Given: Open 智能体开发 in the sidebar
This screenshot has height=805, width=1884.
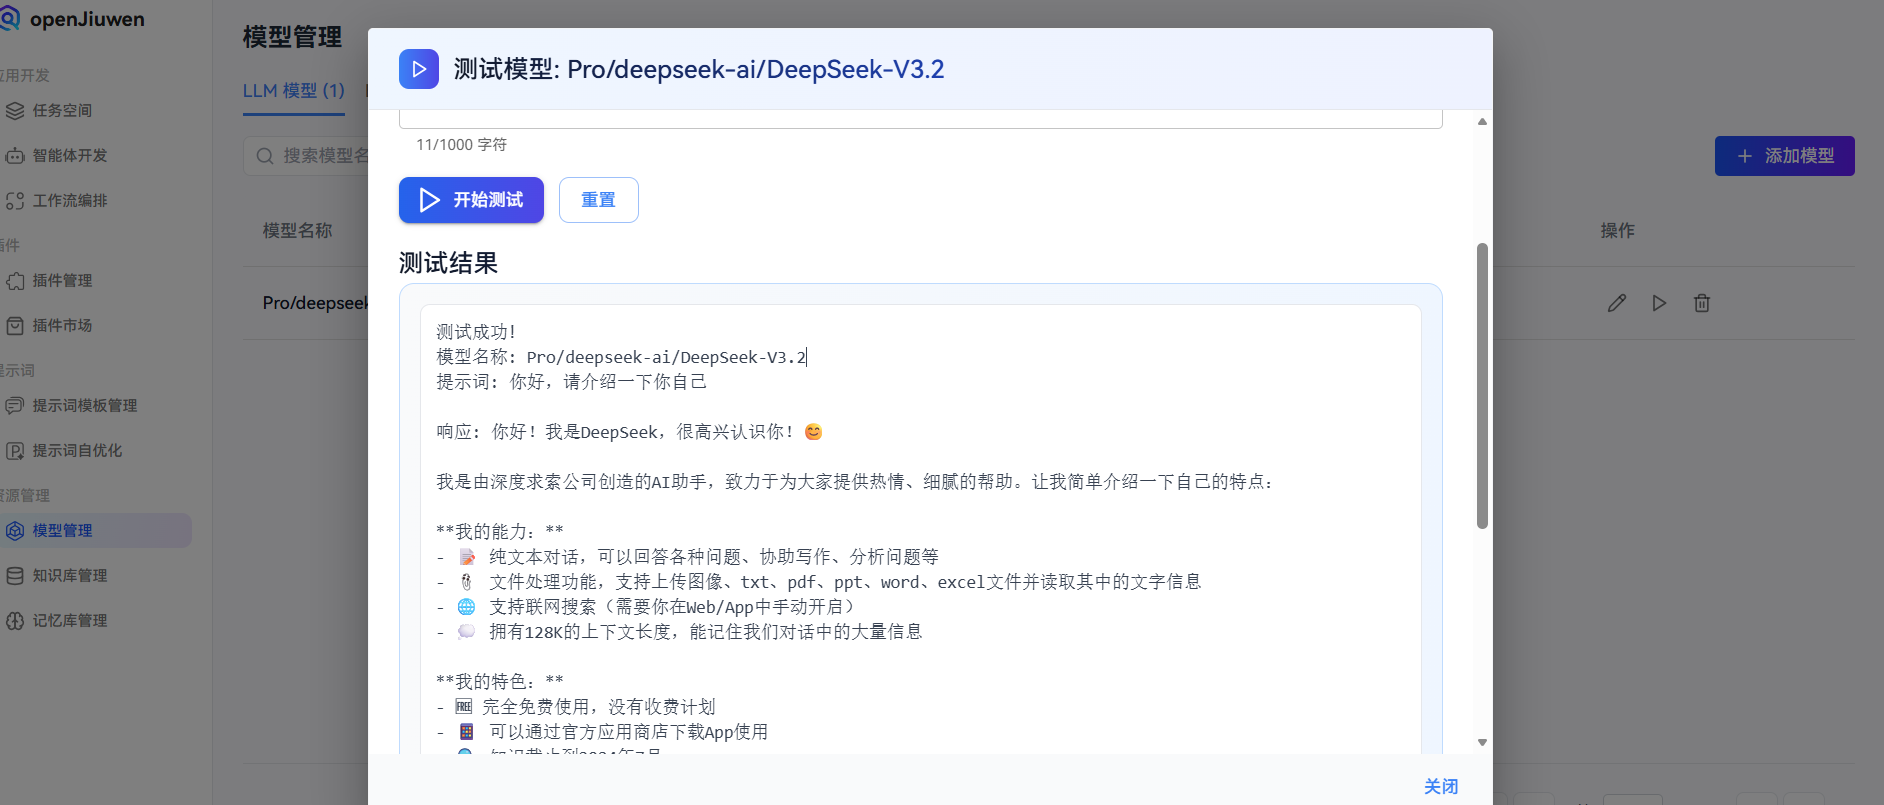Looking at the screenshot, I should pyautogui.click(x=69, y=155).
